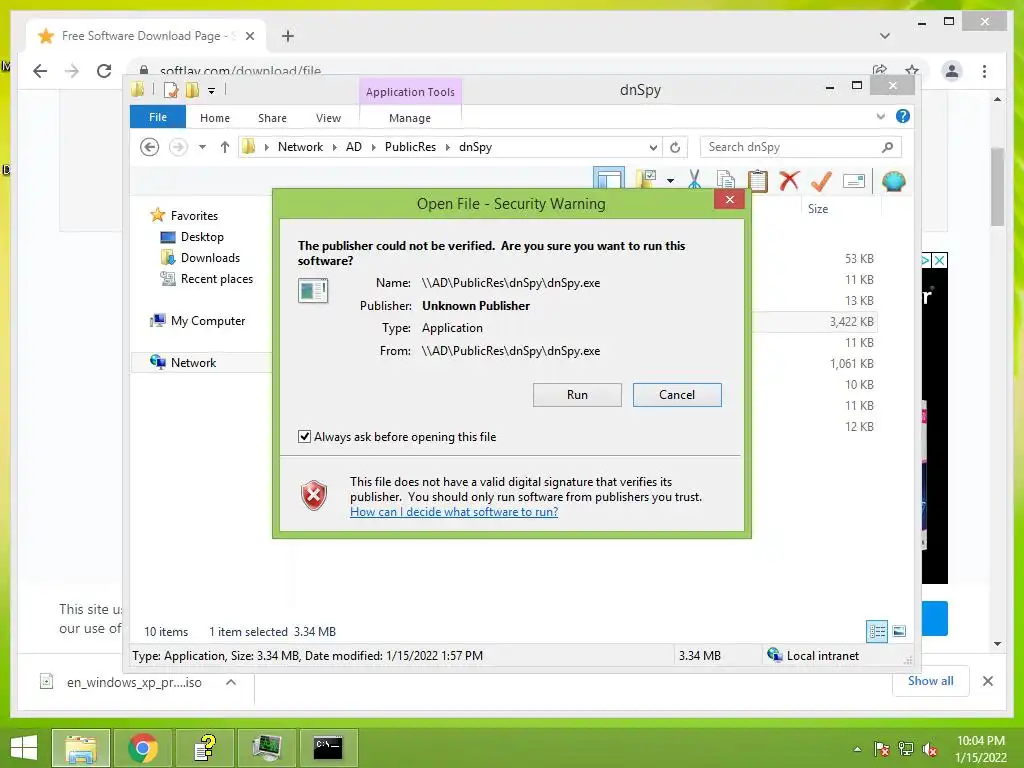The image size is (1024, 768).
Task: Uncheck Always ask before opening this file
Action: point(304,436)
